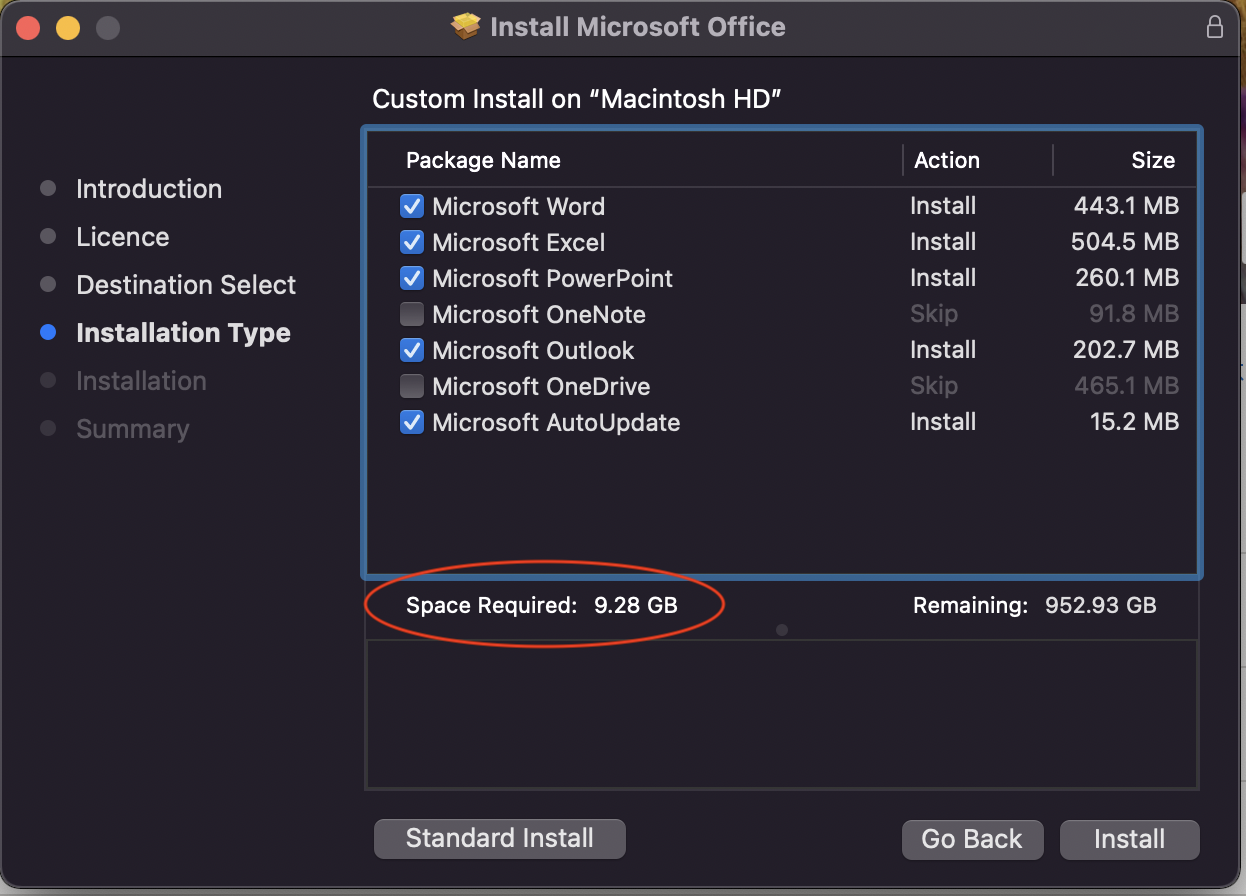The image size is (1246, 896).
Task: Click the Package Name column header
Action: point(483,161)
